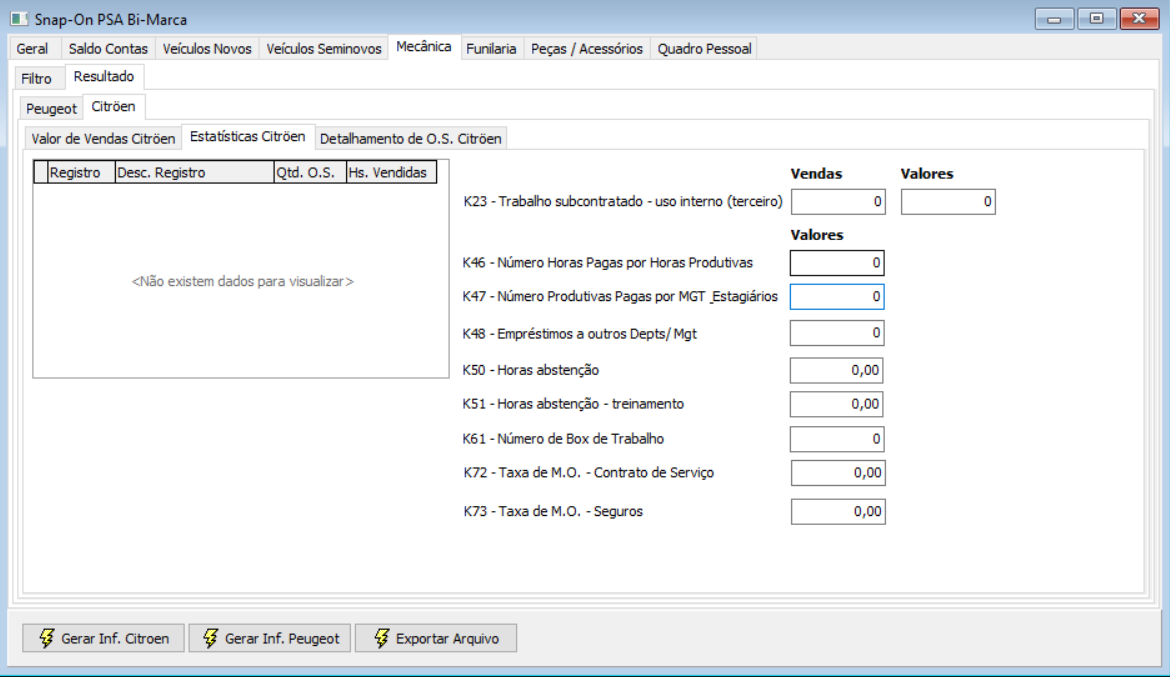The height and width of the screenshot is (677, 1170).
Task: Sort by Qtd. O.S. column header
Action: pos(310,172)
